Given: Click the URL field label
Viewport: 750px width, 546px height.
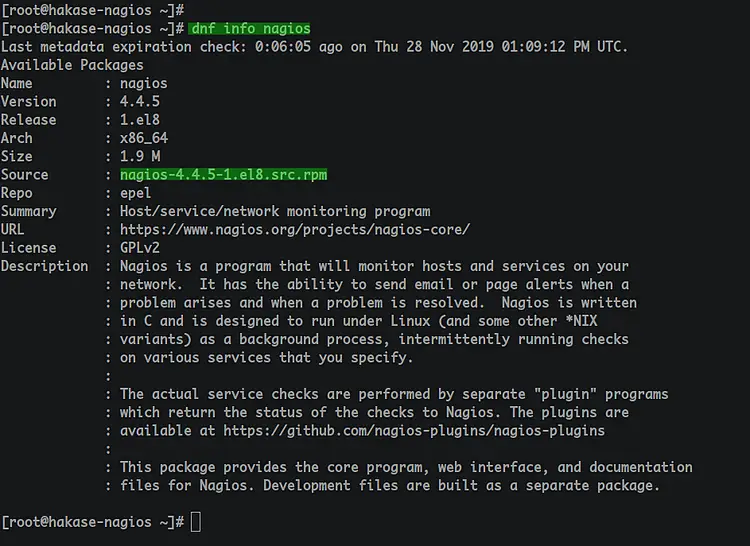Looking at the screenshot, I should 12,229.
